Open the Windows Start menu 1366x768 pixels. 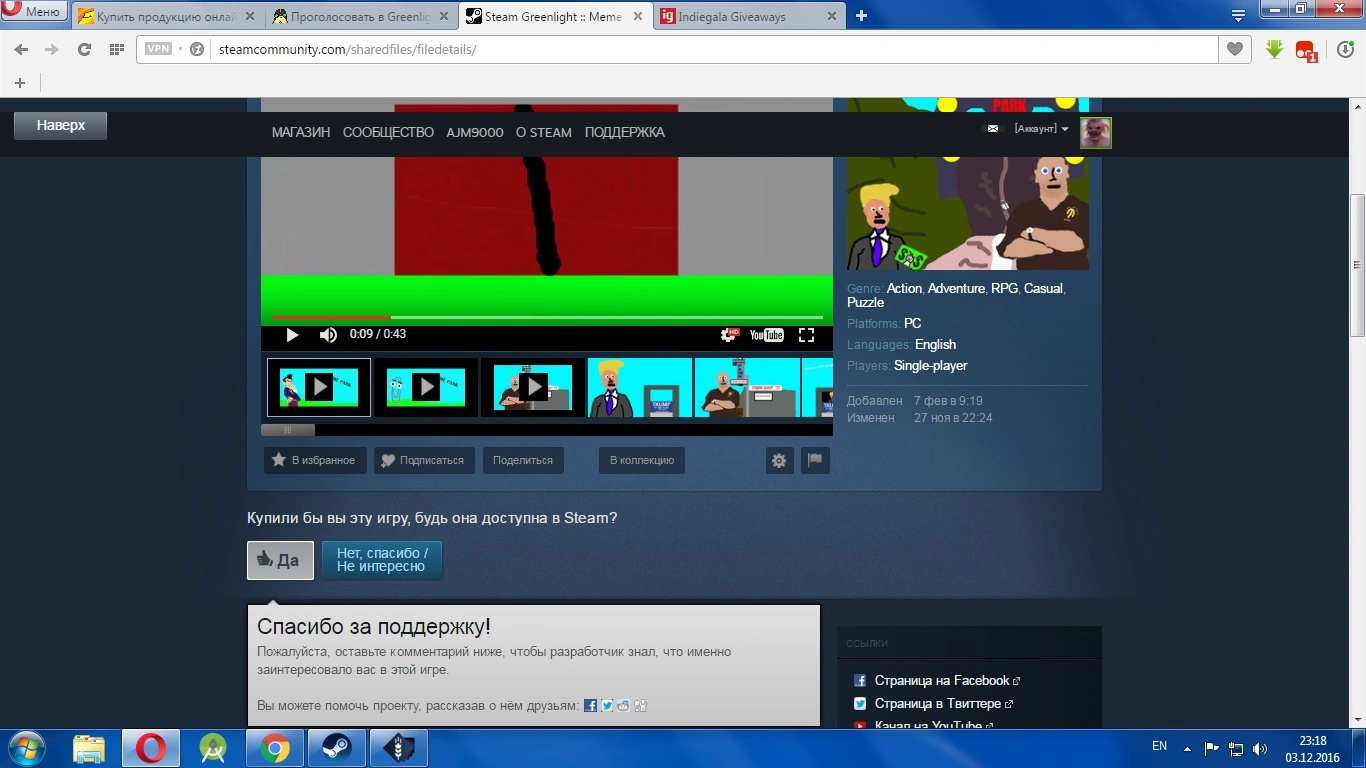[27, 748]
